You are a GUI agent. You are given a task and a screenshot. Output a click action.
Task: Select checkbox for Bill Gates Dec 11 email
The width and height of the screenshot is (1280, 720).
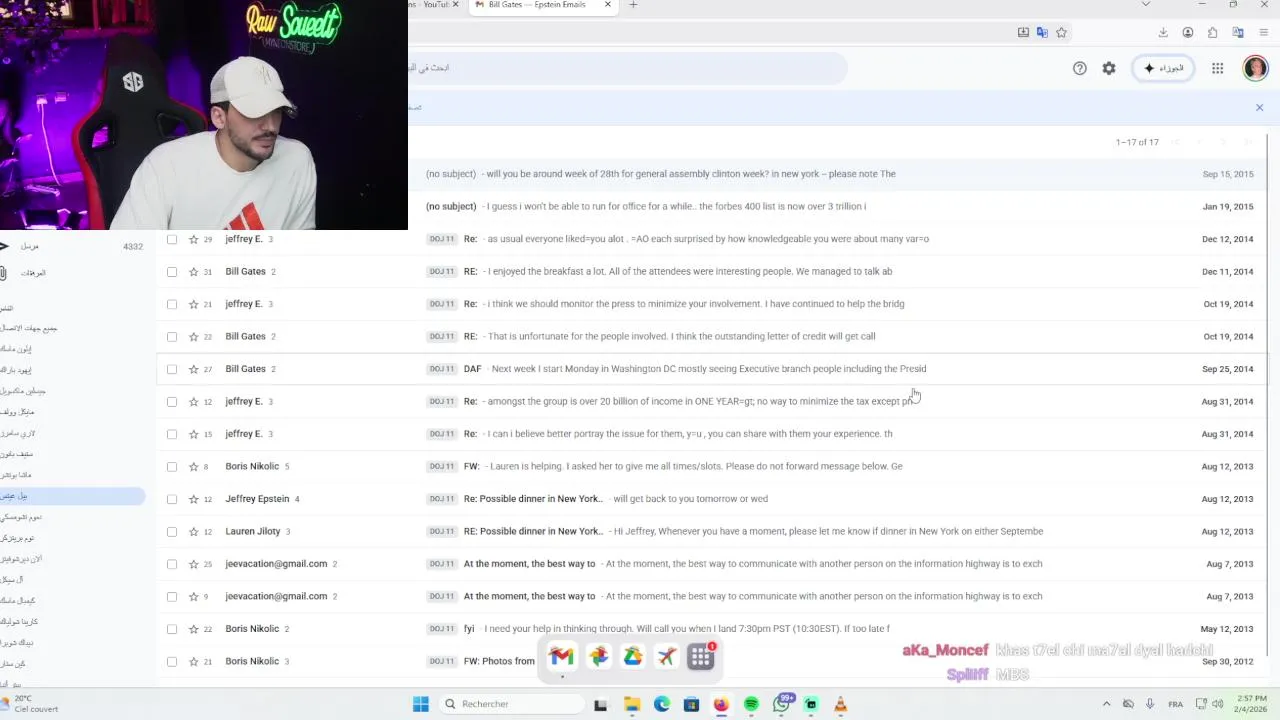point(172,271)
